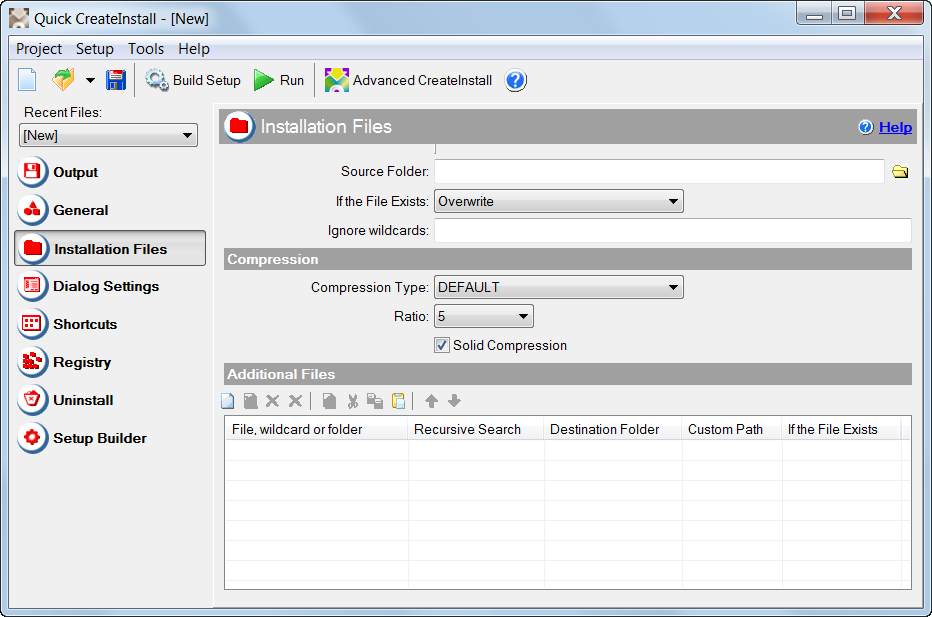This screenshot has height=617, width=932.
Task: Select Installation Files in the sidebar
Action: pos(110,248)
